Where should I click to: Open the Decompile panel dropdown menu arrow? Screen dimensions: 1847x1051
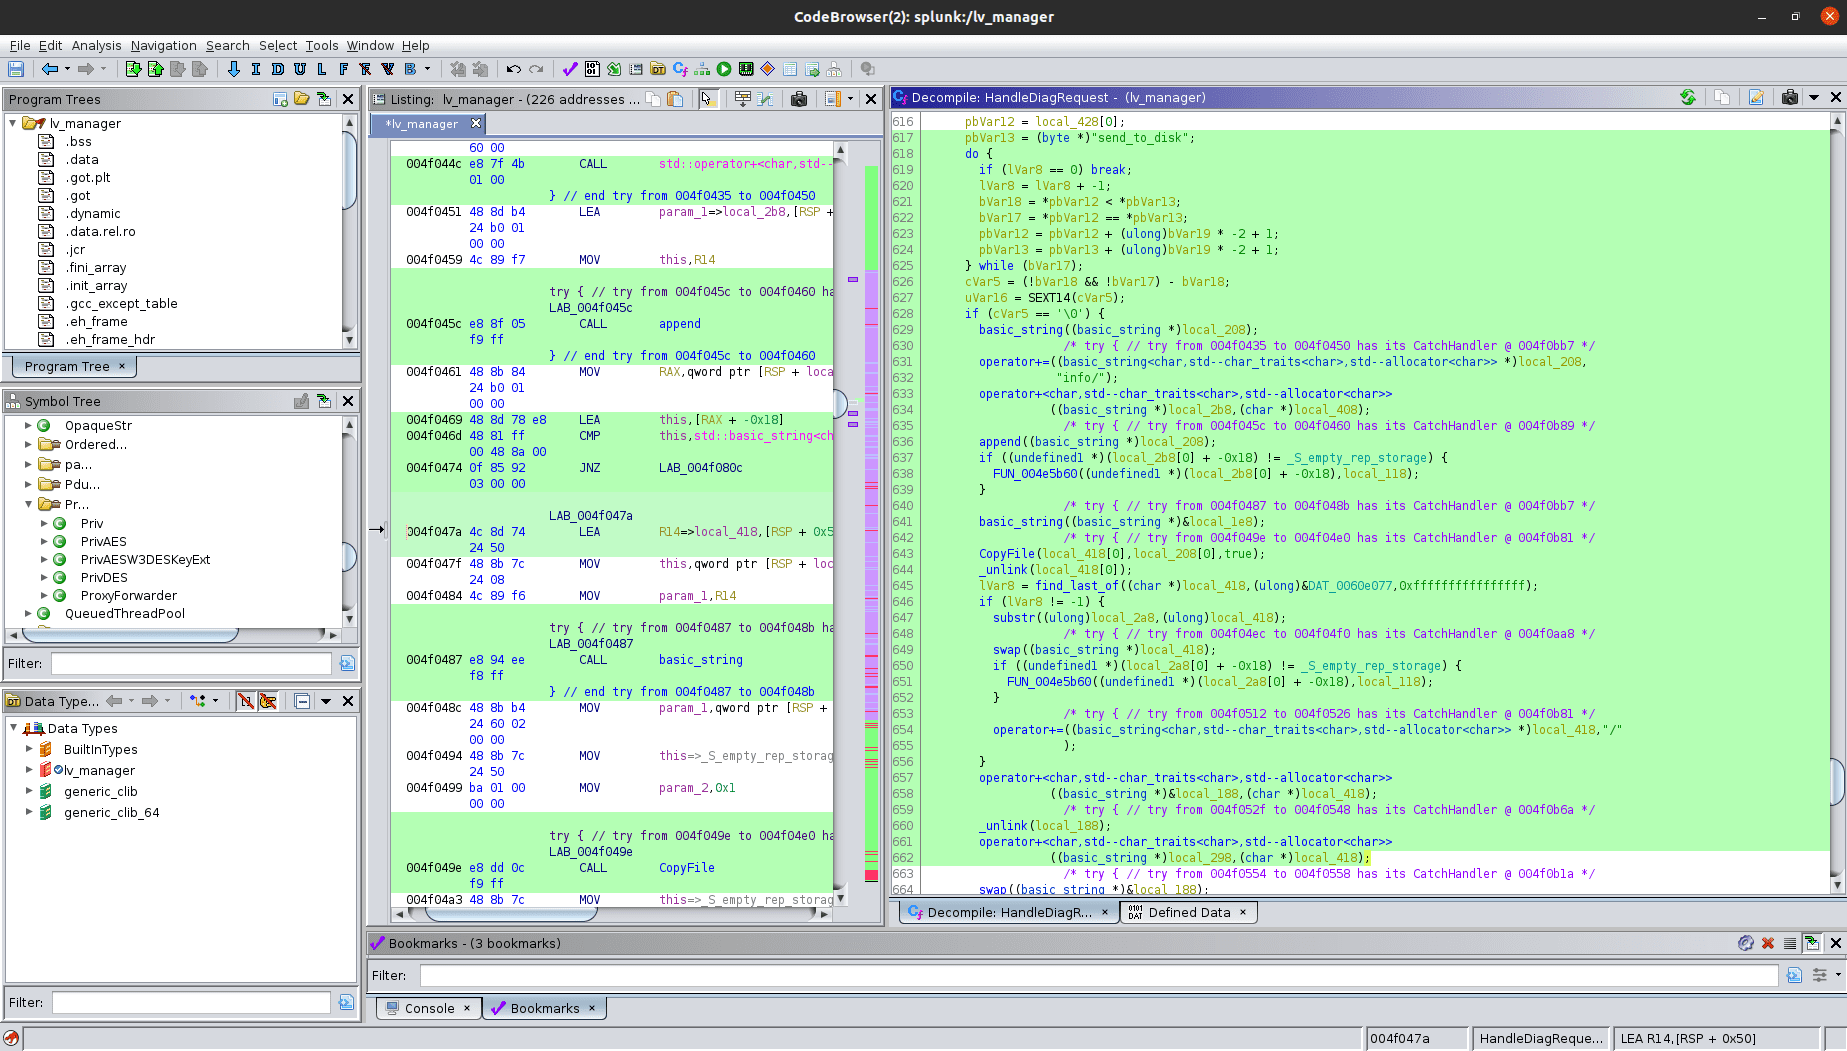(x=1813, y=97)
